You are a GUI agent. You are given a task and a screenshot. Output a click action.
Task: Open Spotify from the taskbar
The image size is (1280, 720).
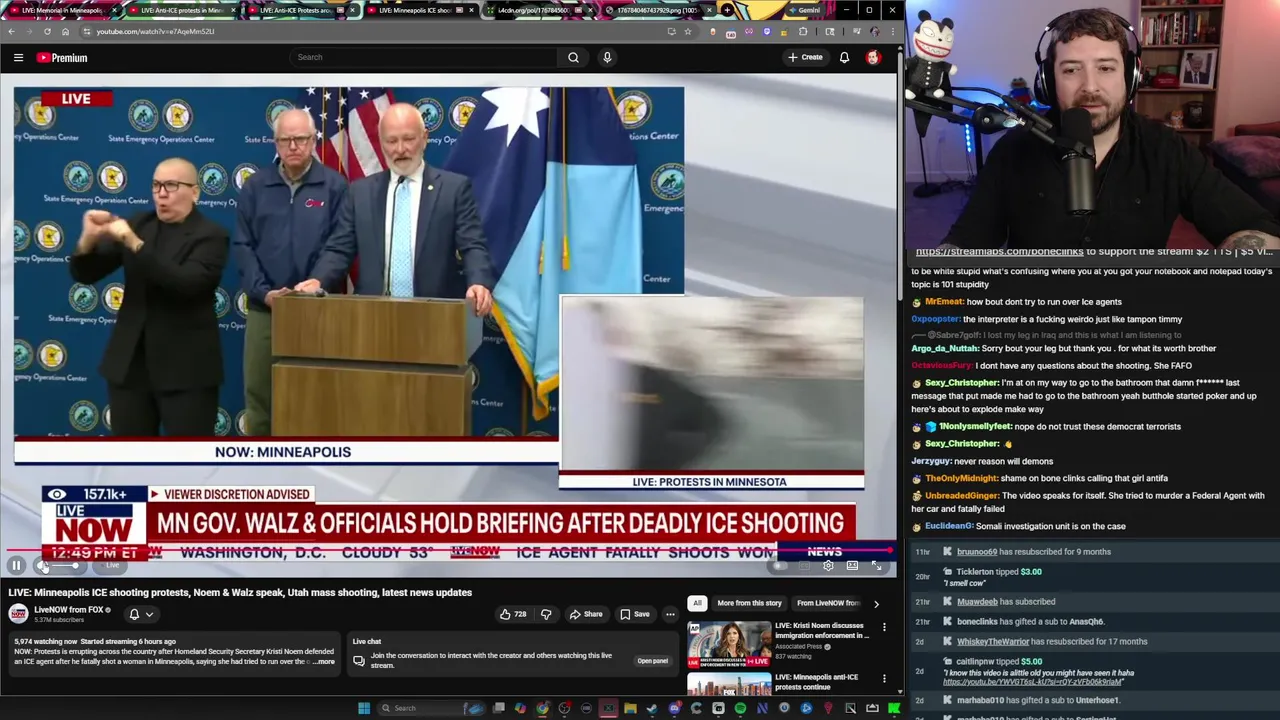740,708
